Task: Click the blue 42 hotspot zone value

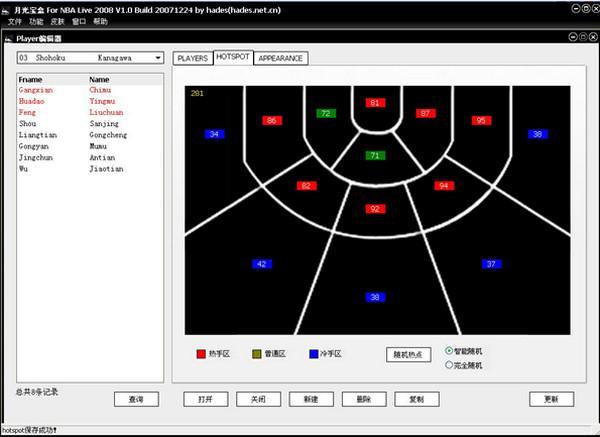Action: (262, 264)
